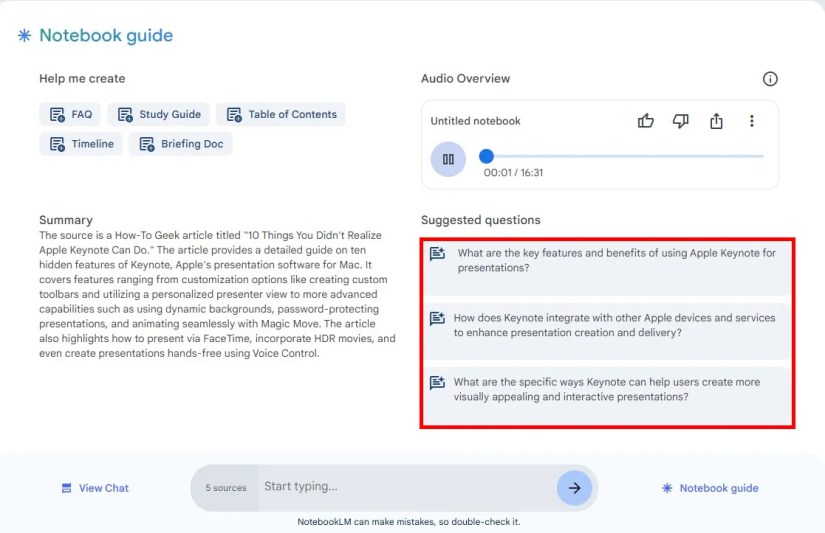Focus the Start typing input field
The image size is (825, 533).
pyautogui.click(x=406, y=487)
